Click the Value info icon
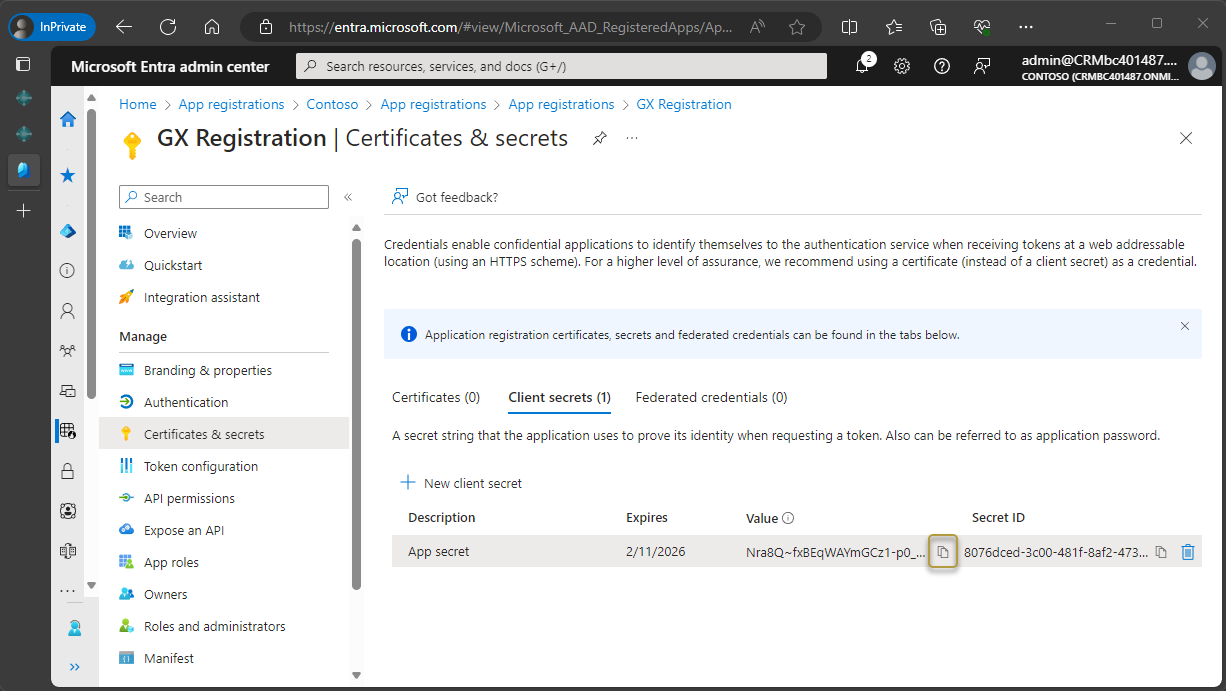The image size is (1226, 691). 788,518
